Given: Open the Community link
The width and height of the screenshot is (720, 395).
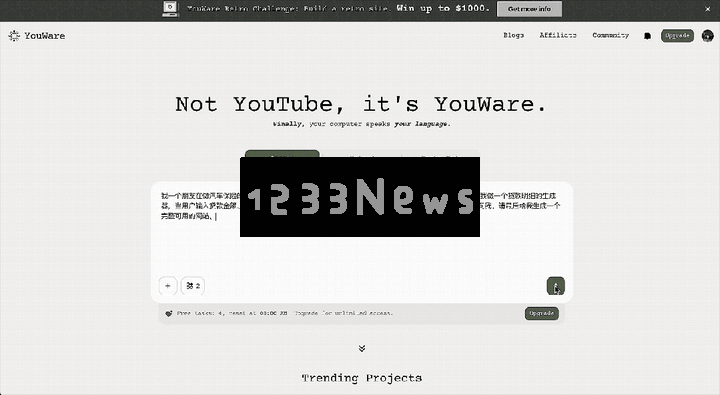Looking at the screenshot, I should pos(610,35).
